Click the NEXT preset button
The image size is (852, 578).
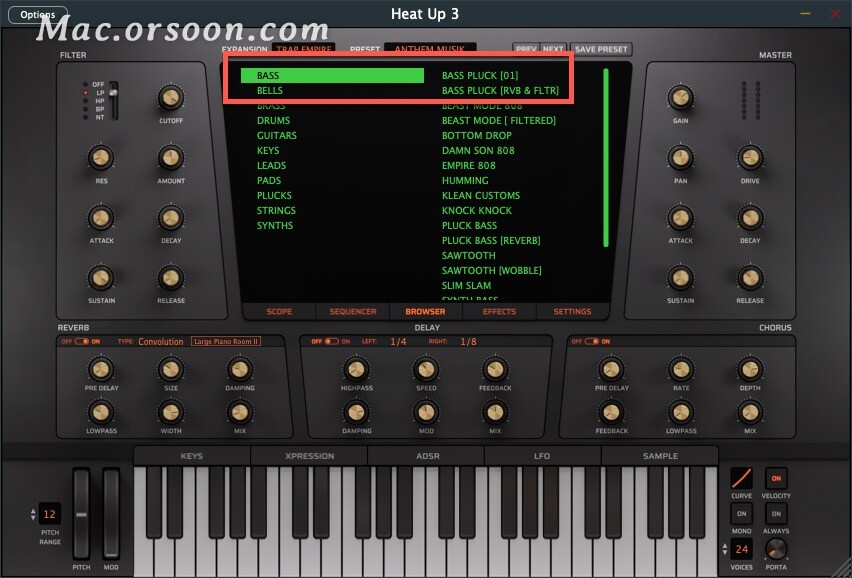(x=553, y=49)
